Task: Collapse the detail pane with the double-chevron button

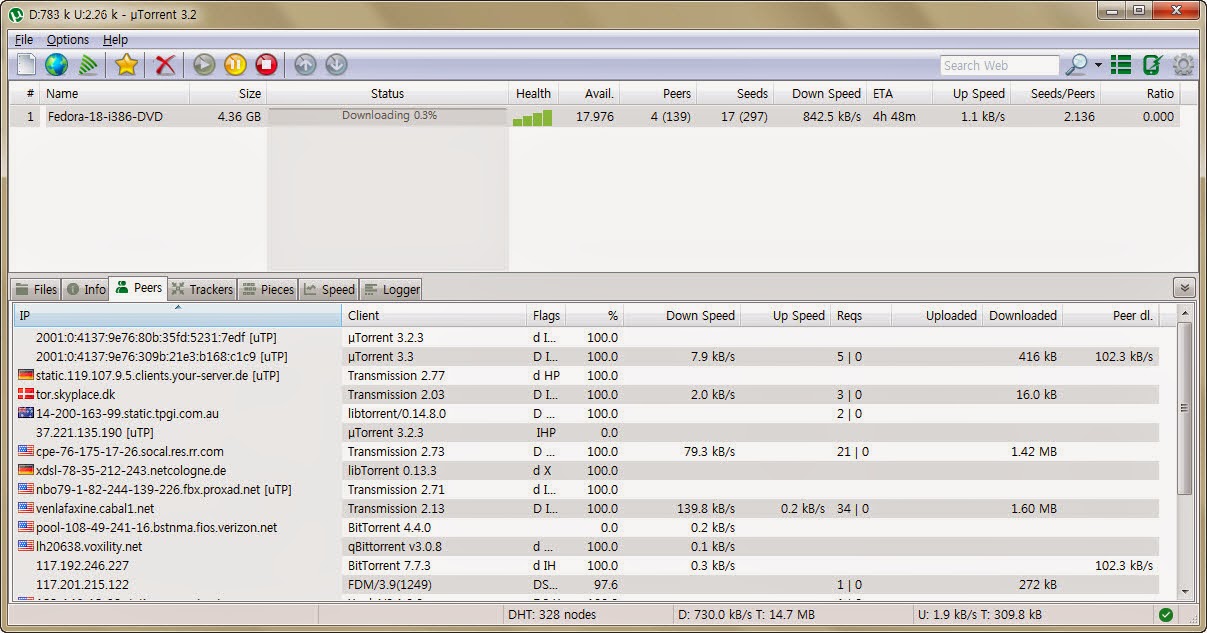Action: coord(1184,288)
